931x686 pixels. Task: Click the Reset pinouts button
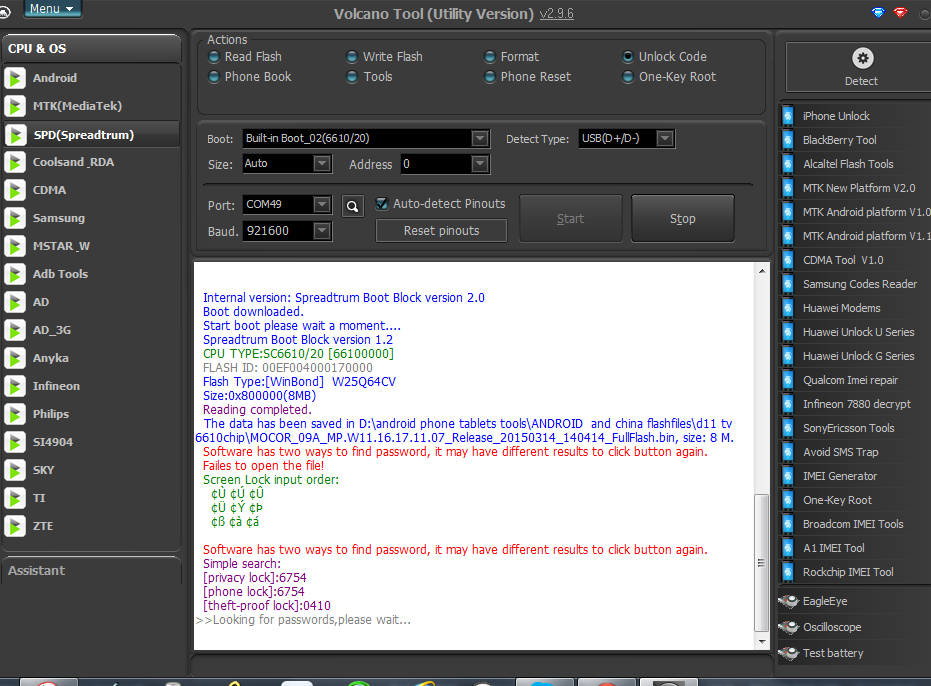click(x=441, y=230)
